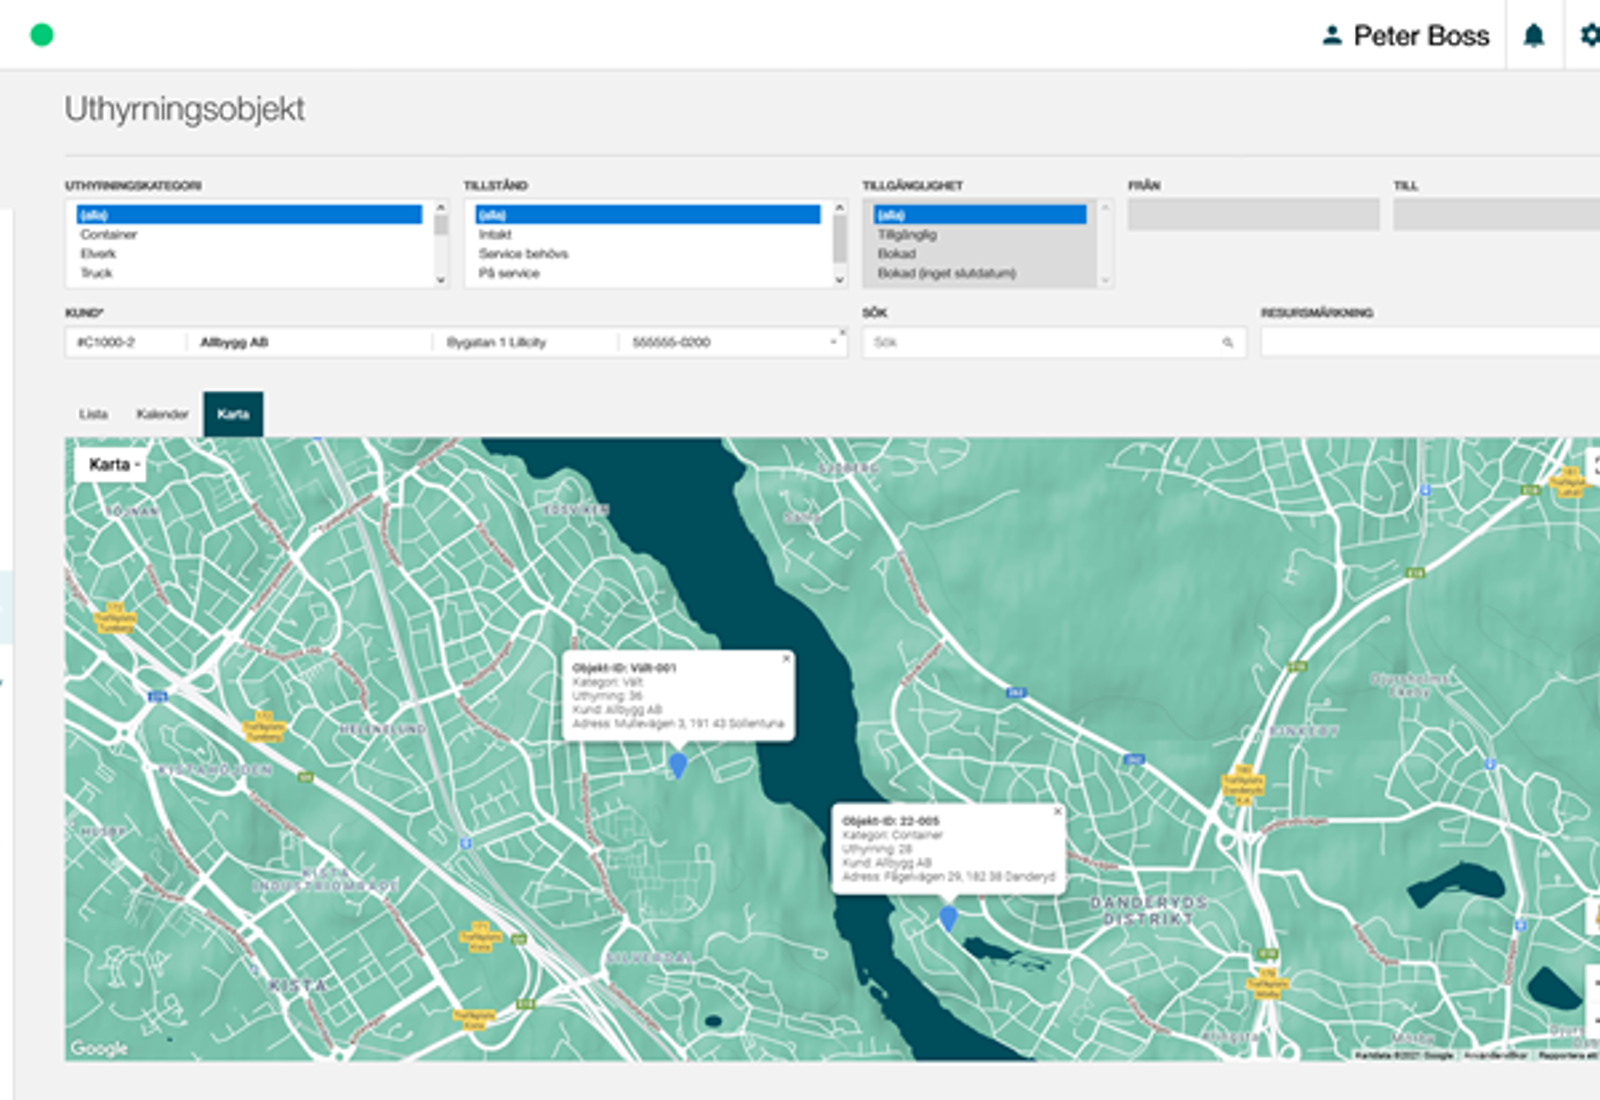Image resolution: width=1600 pixels, height=1100 pixels.
Task: Switch to the Kalender tab
Action: click(x=162, y=414)
